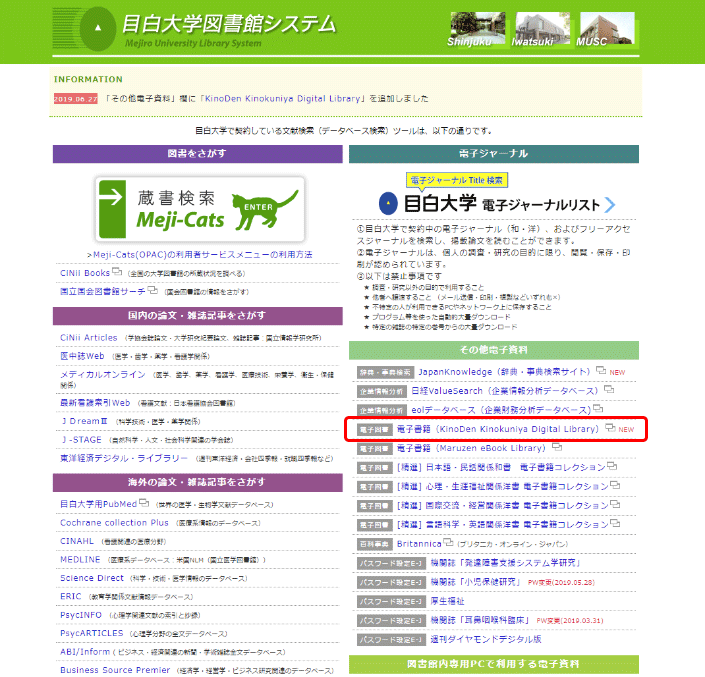Click 百科事典 tag beside Britannica
This screenshot has height=677, width=705.
[375, 544]
